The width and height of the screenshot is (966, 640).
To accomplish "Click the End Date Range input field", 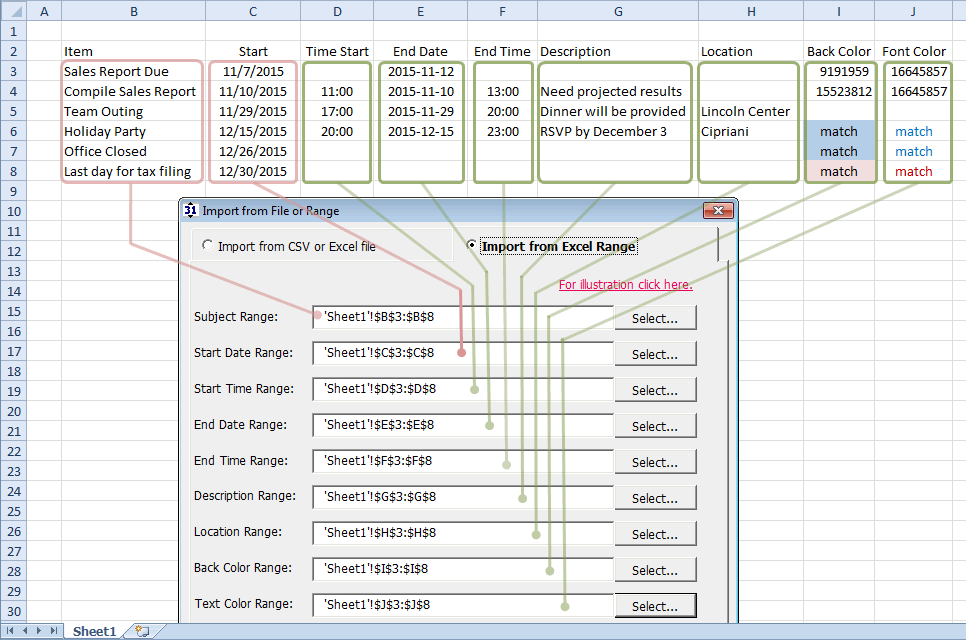I will [x=462, y=425].
